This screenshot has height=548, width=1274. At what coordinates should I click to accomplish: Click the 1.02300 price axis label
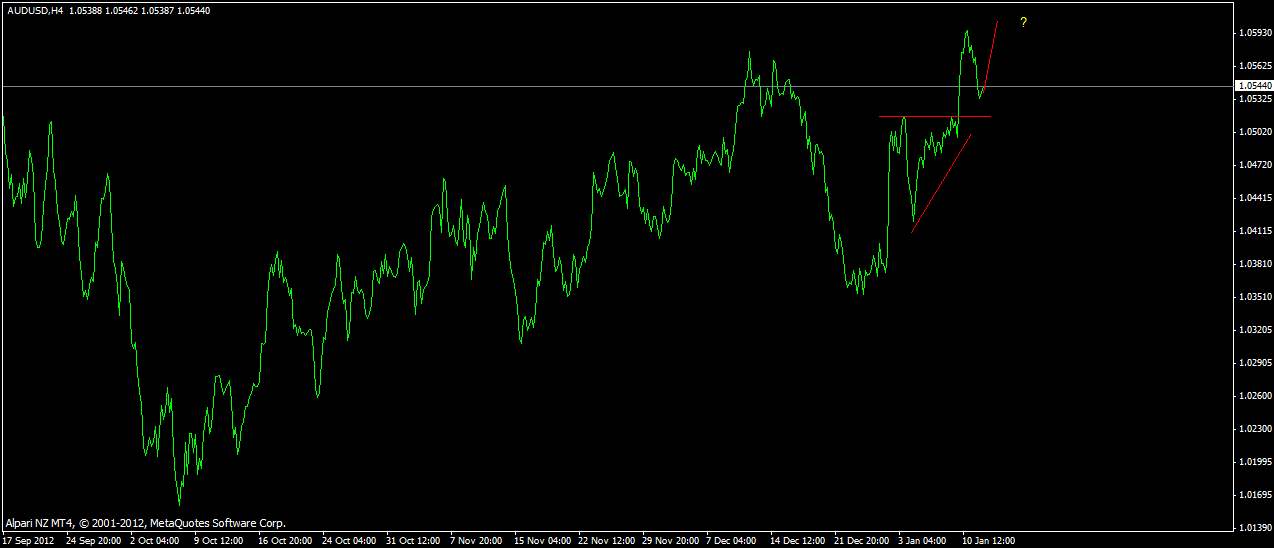pyautogui.click(x=1254, y=429)
